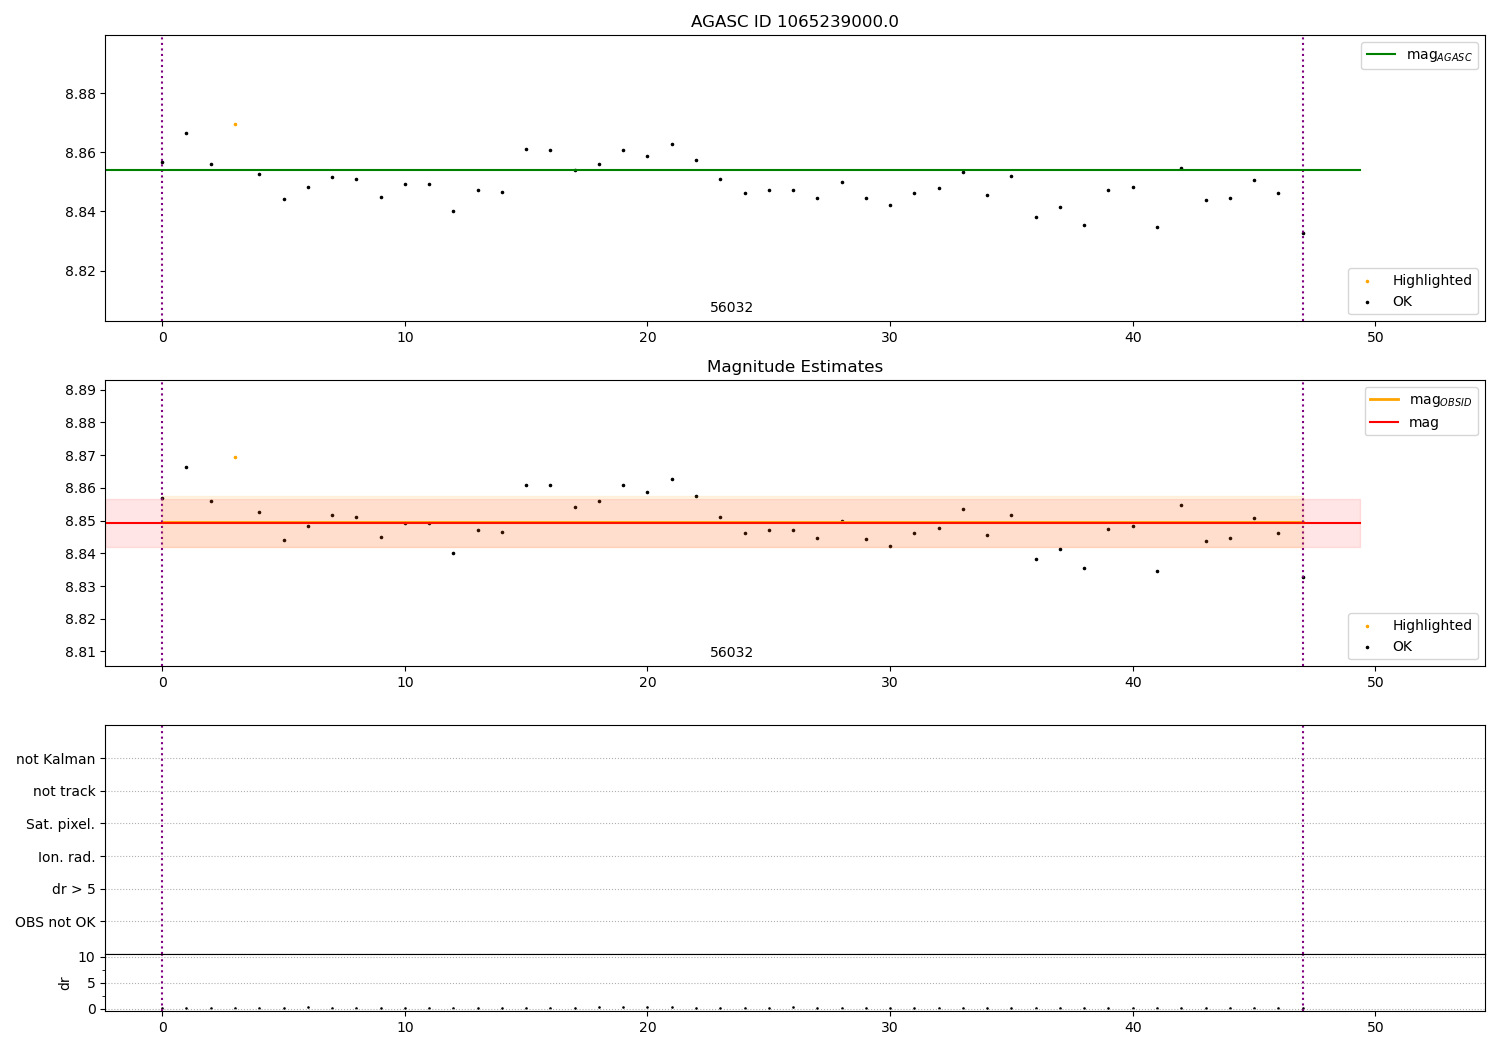Click the 8.86 tick label in the top plot
The height and width of the screenshot is (1050, 1500).
point(80,153)
